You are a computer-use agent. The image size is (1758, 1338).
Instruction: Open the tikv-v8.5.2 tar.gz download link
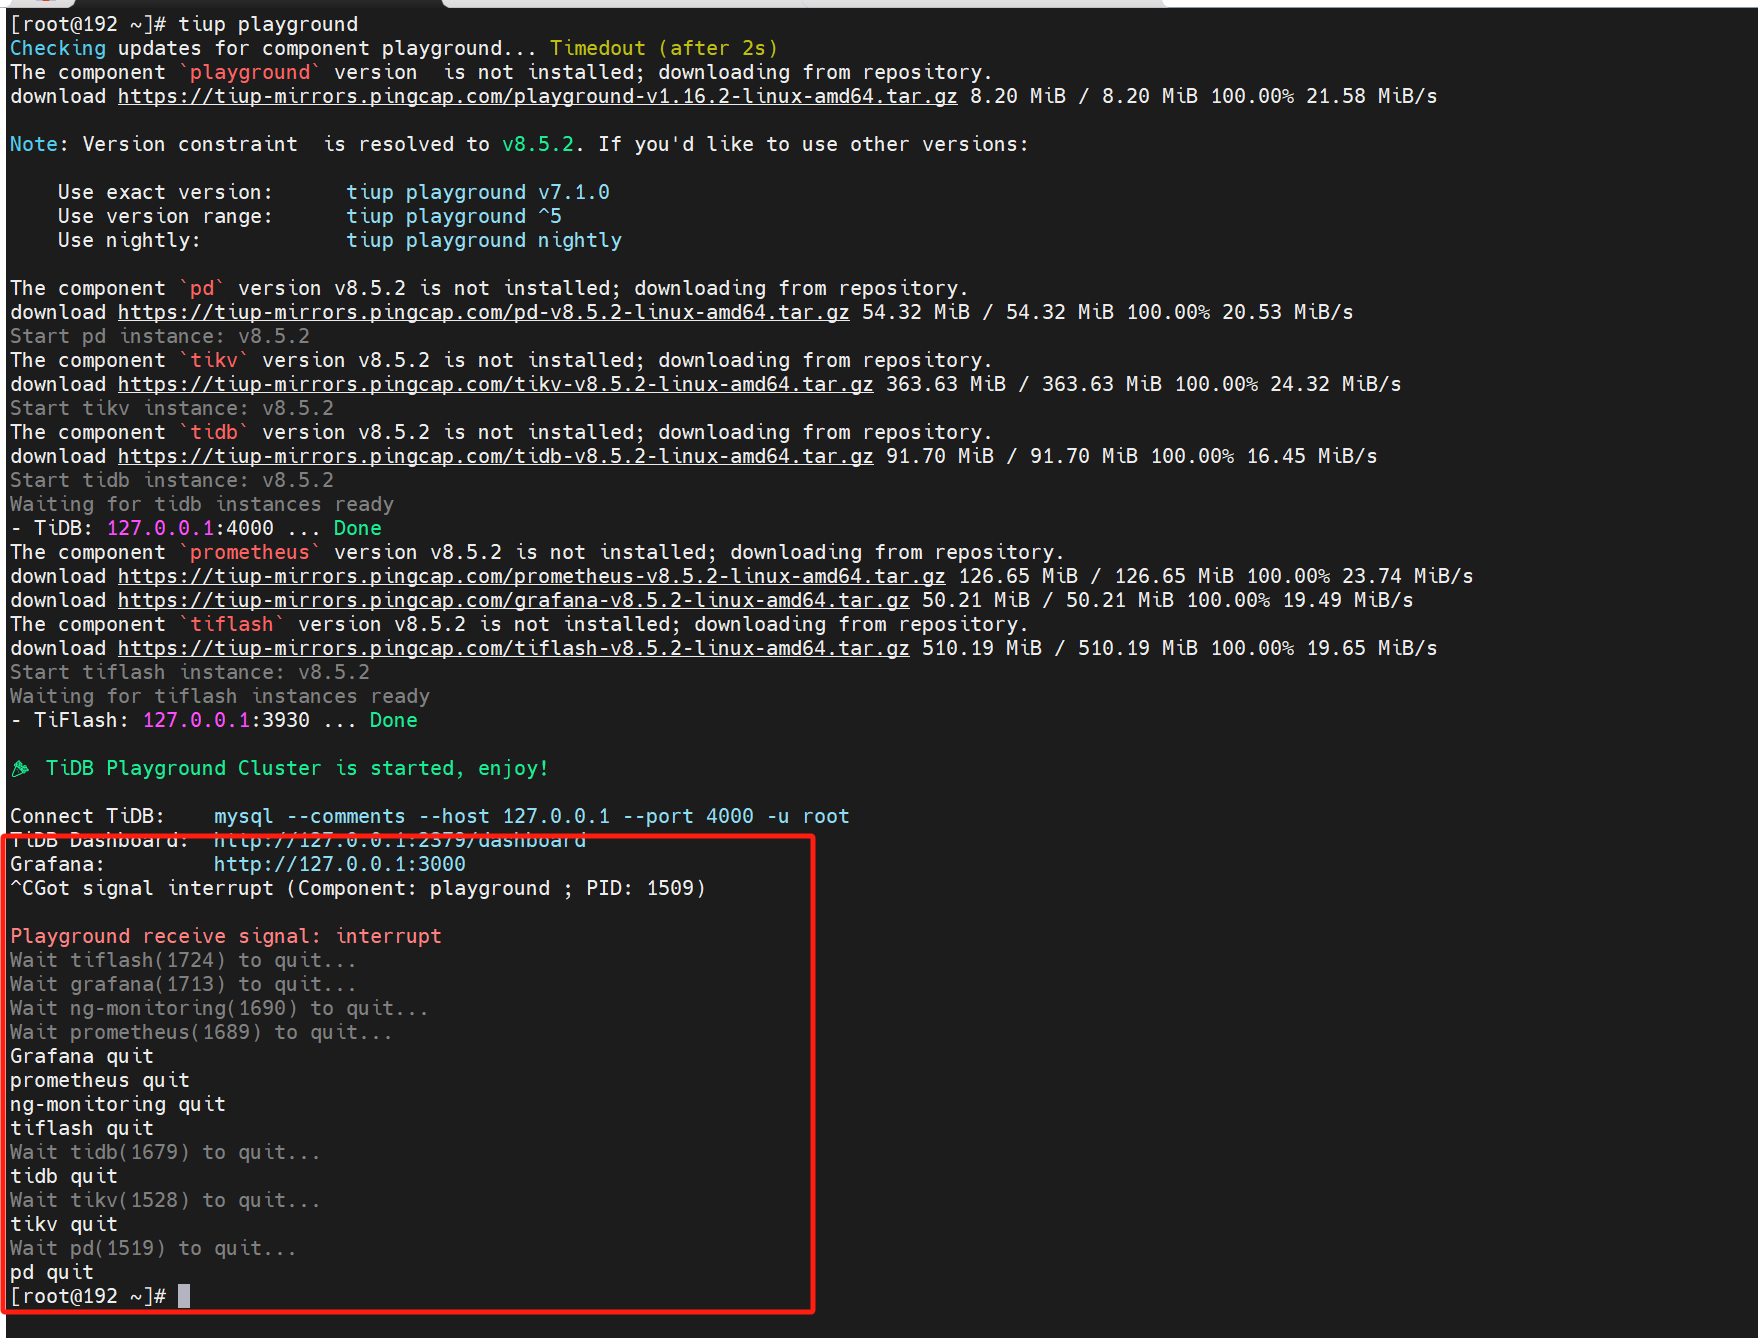(496, 384)
